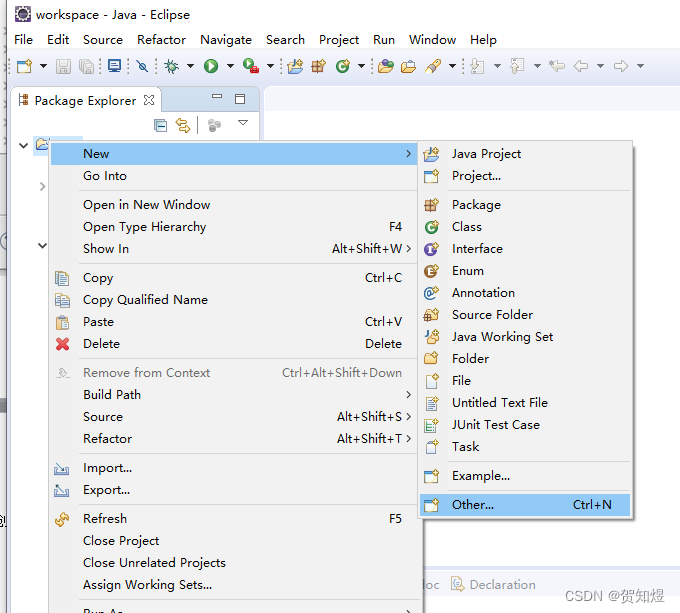The image size is (680, 613).
Task: Click the New Java Class toolbar icon
Action: pyautogui.click(x=343, y=66)
